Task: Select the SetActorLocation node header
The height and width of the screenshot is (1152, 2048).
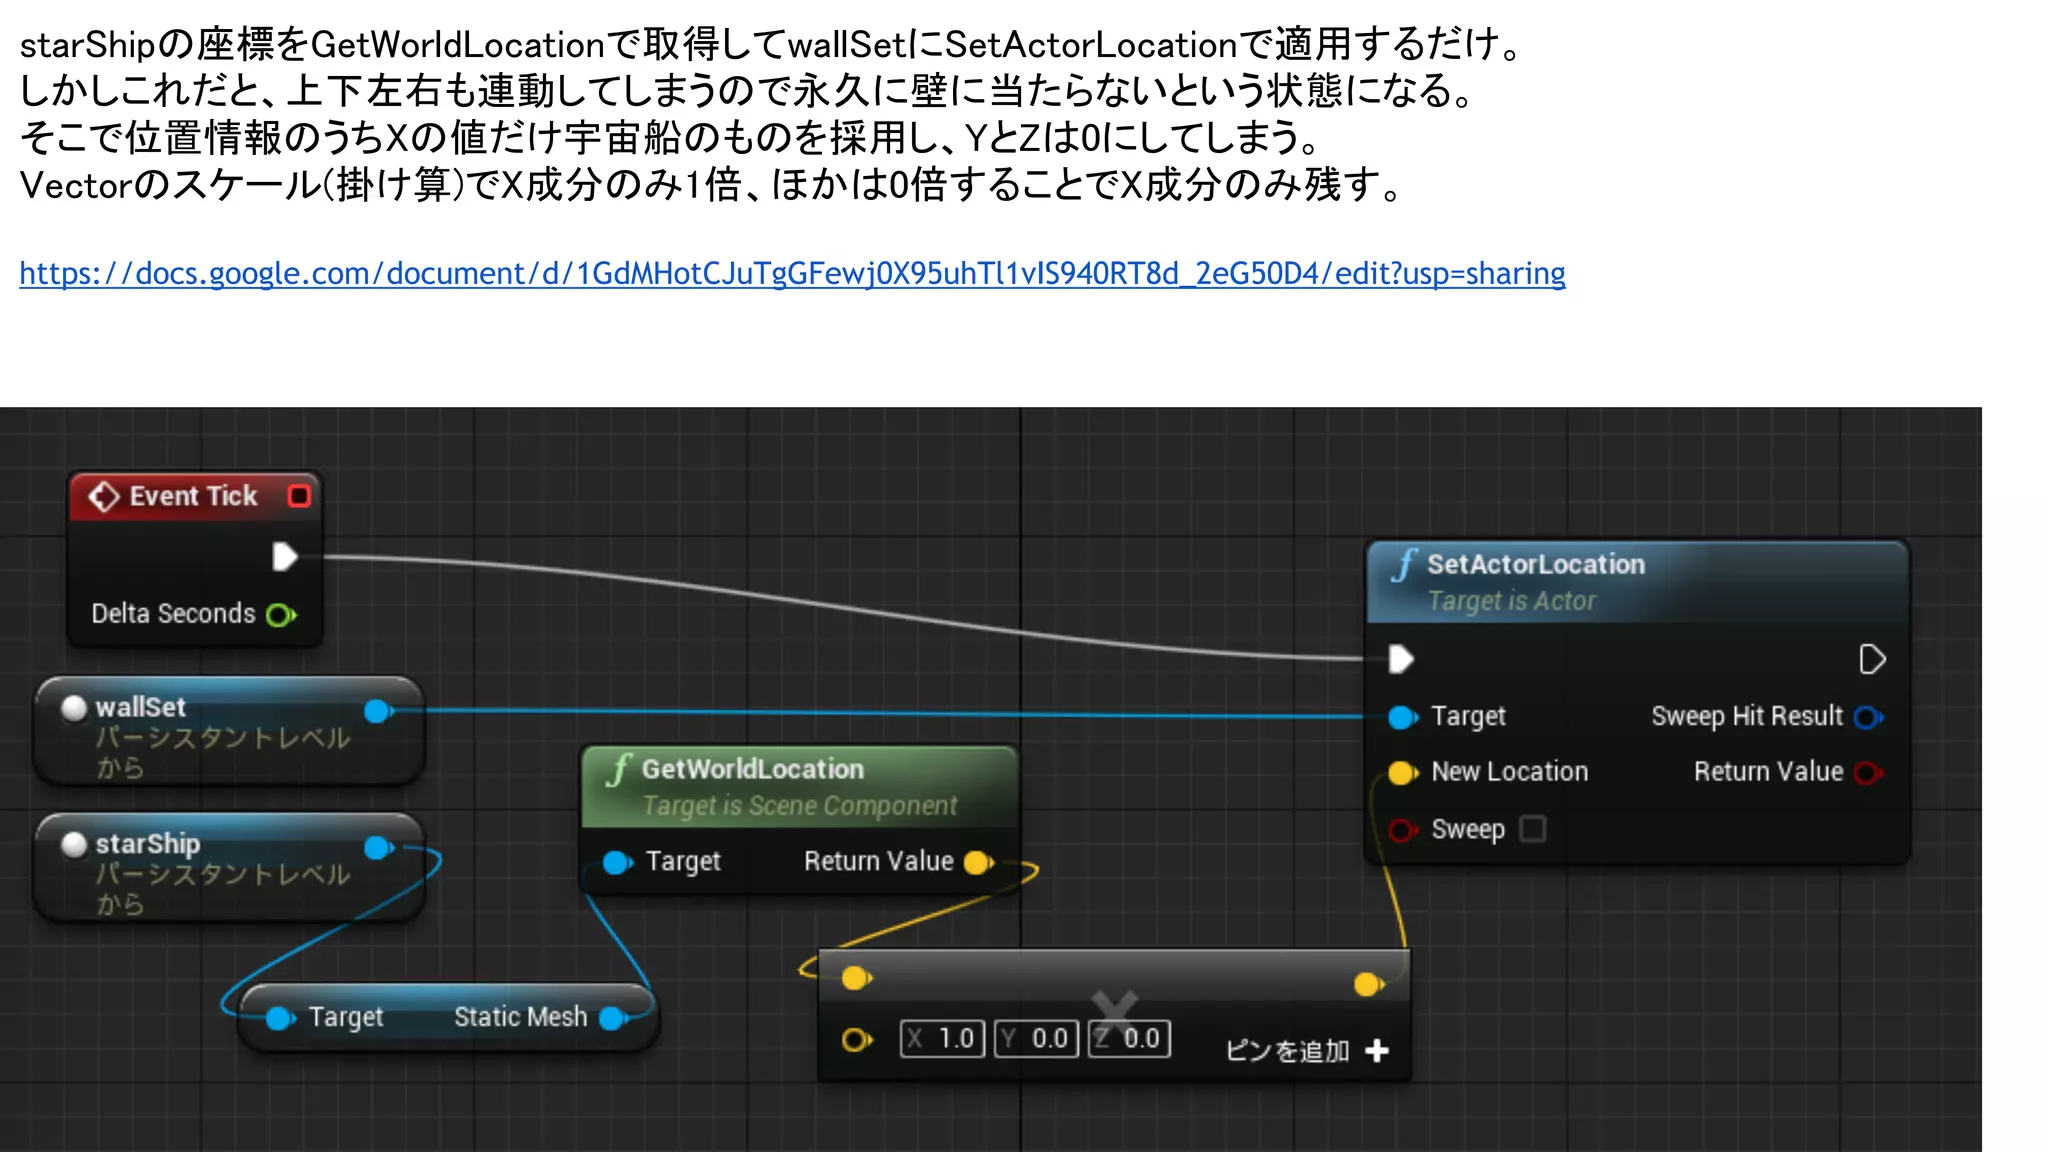Action: pos(1637,582)
